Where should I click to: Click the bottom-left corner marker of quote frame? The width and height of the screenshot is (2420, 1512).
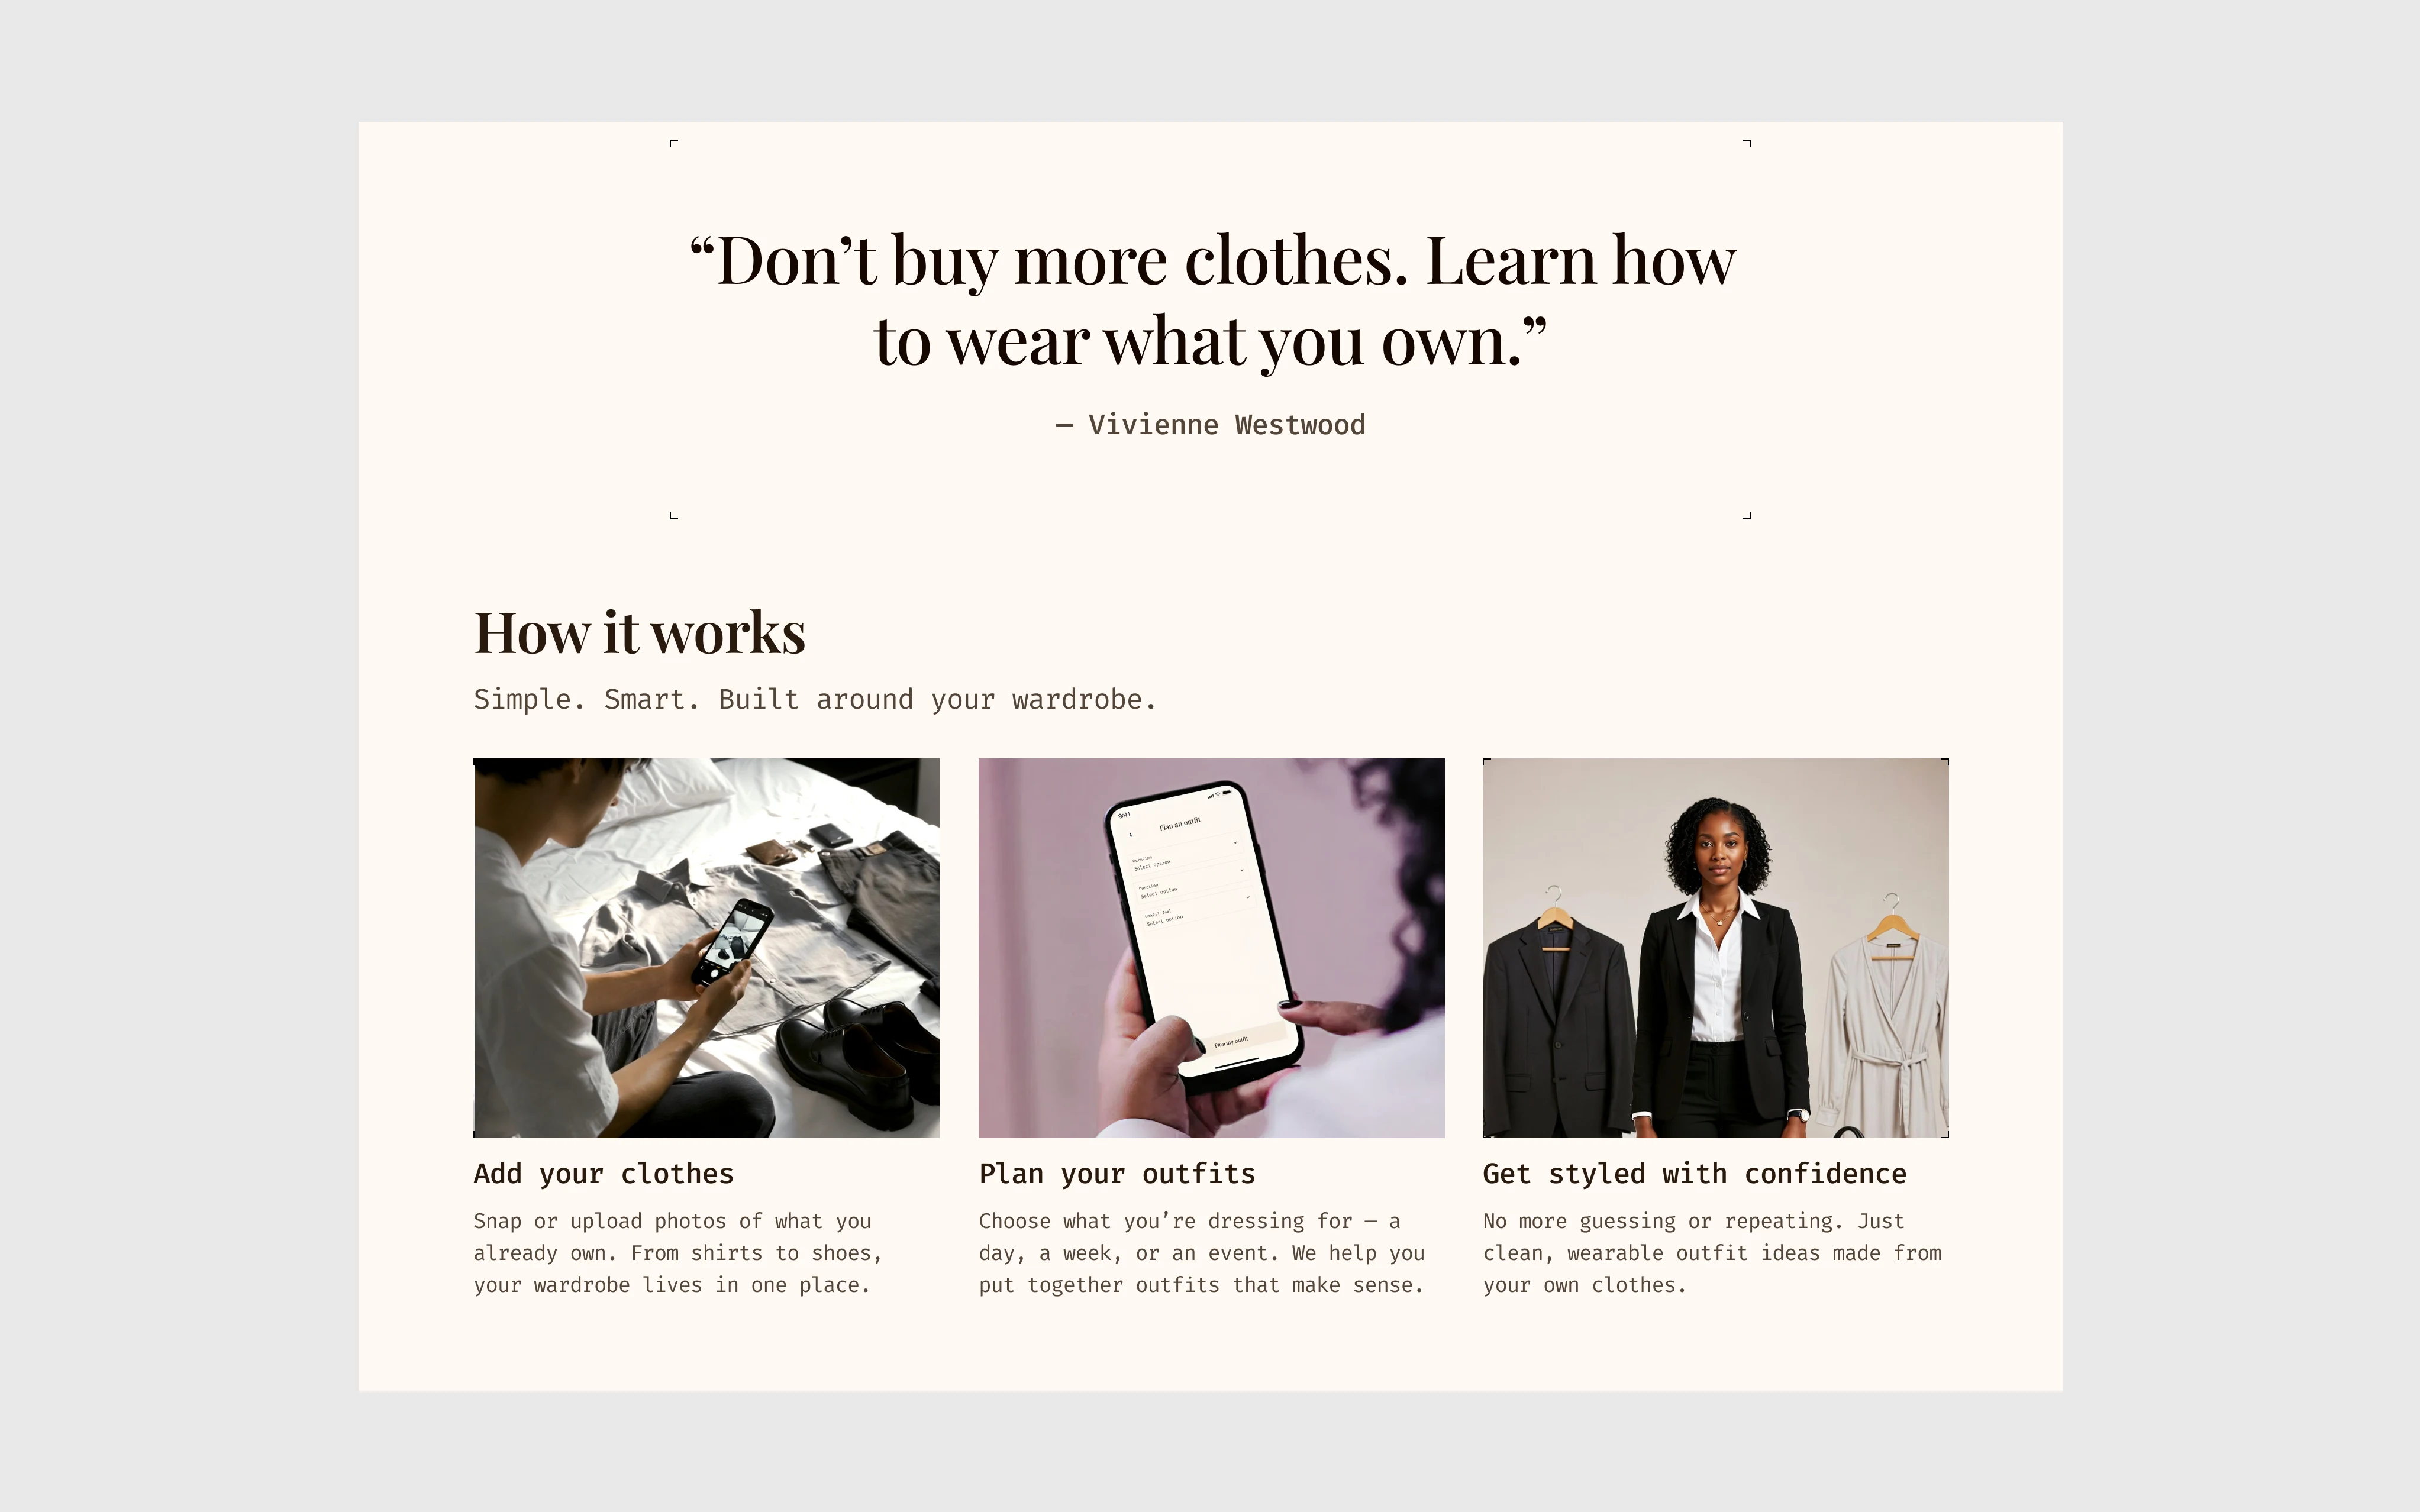tap(673, 516)
